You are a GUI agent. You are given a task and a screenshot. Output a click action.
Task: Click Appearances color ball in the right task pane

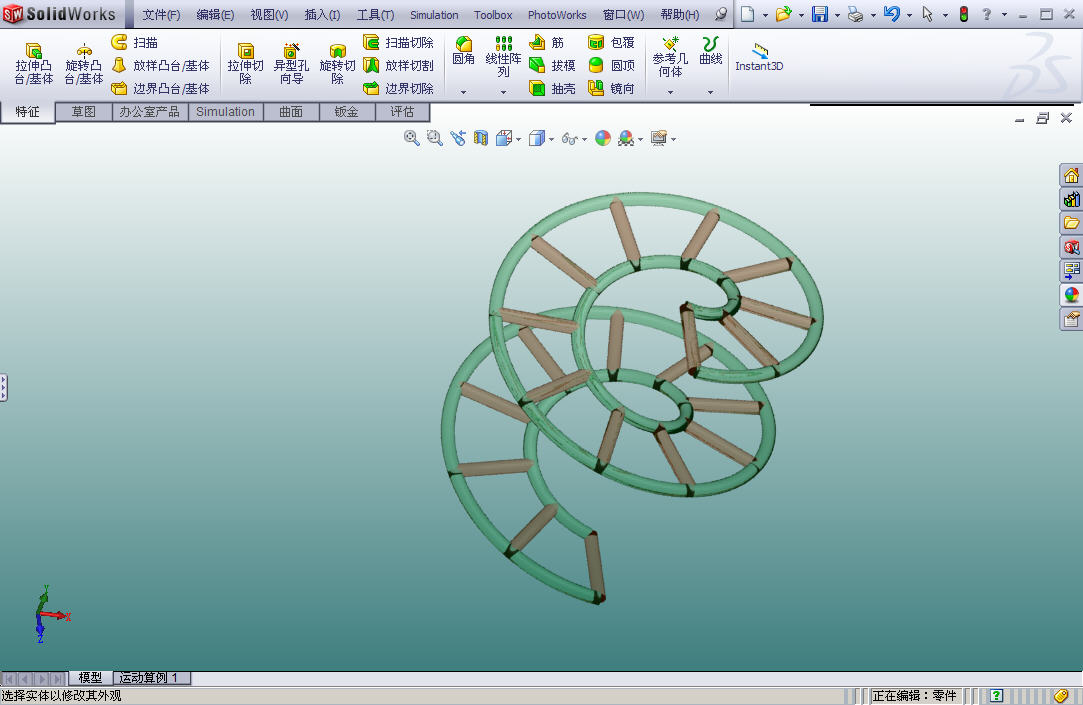click(x=1071, y=295)
